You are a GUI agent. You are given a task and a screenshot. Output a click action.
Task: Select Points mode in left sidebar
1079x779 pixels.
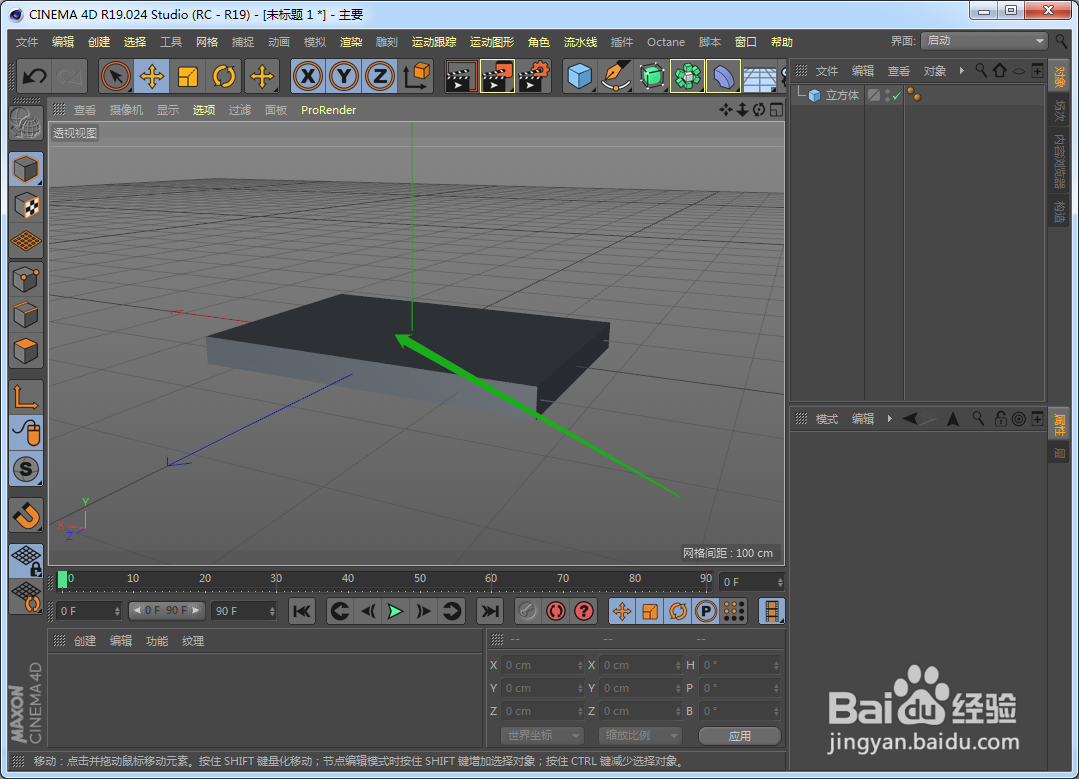coord(26,279)
